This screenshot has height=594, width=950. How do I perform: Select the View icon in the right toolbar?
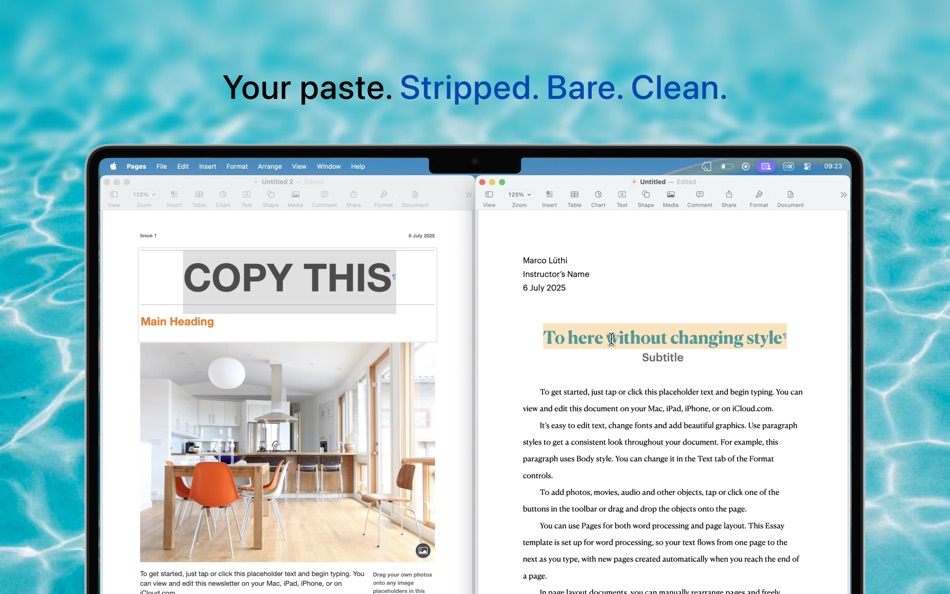(x=489, y=195)
